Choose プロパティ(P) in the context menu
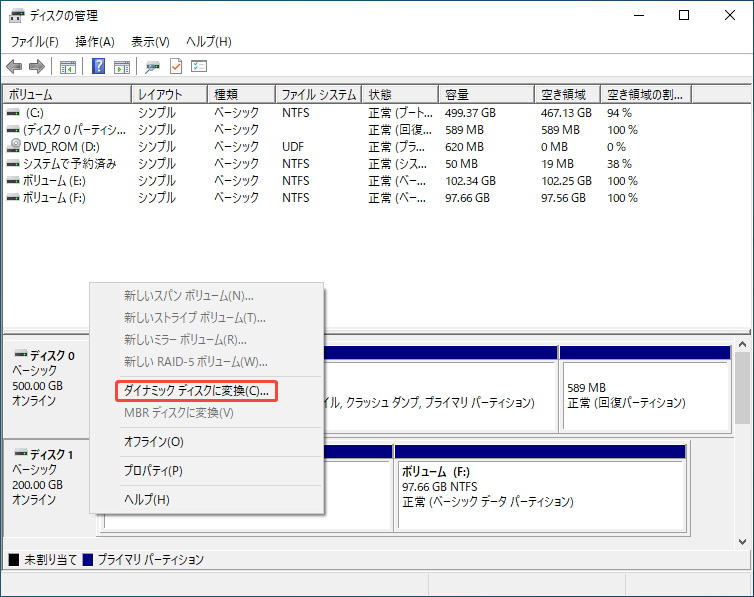 click(207, 471)
